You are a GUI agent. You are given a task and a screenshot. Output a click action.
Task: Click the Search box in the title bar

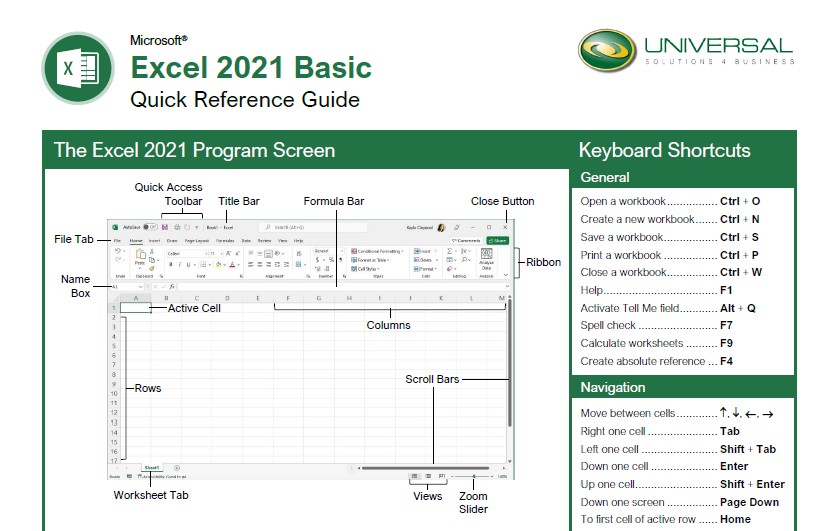(x=313, y=227)
